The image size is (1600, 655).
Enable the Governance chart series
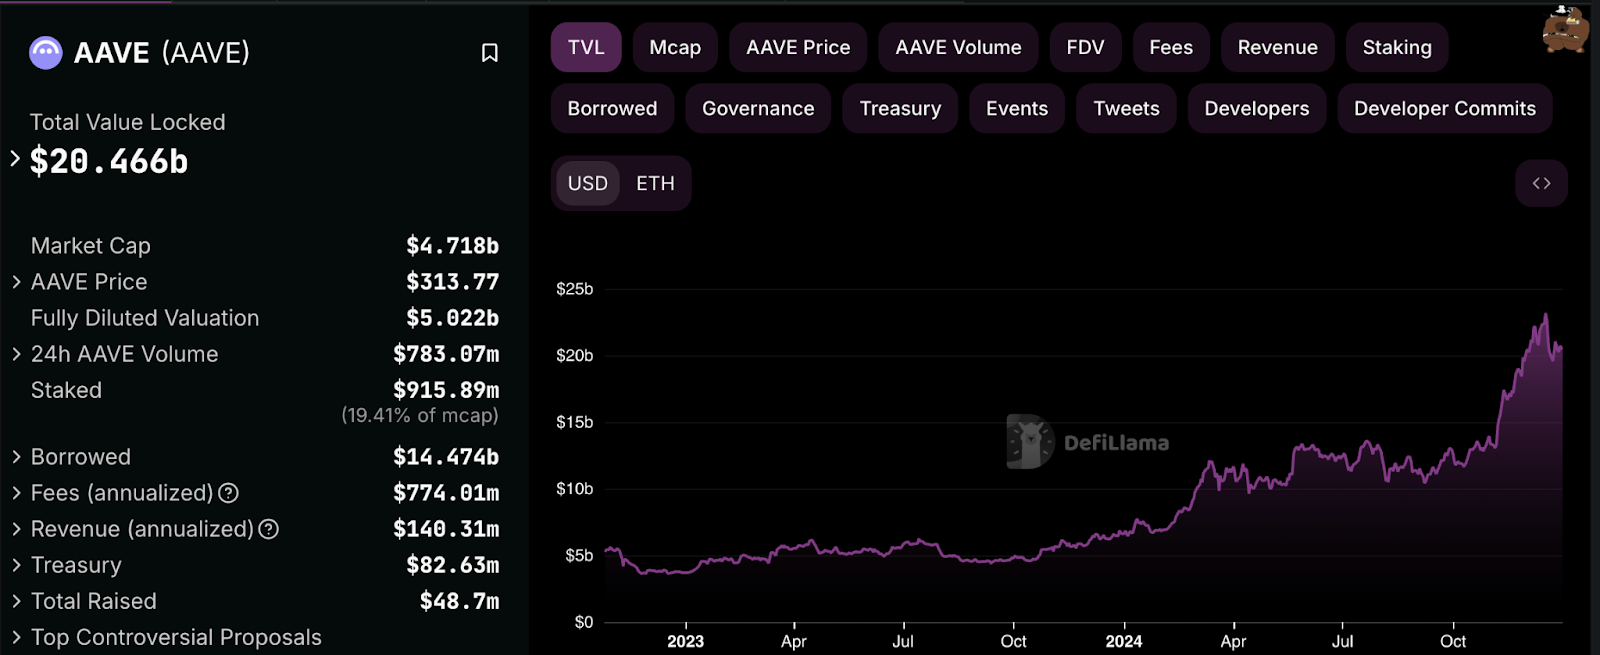(x=758, y=108)
